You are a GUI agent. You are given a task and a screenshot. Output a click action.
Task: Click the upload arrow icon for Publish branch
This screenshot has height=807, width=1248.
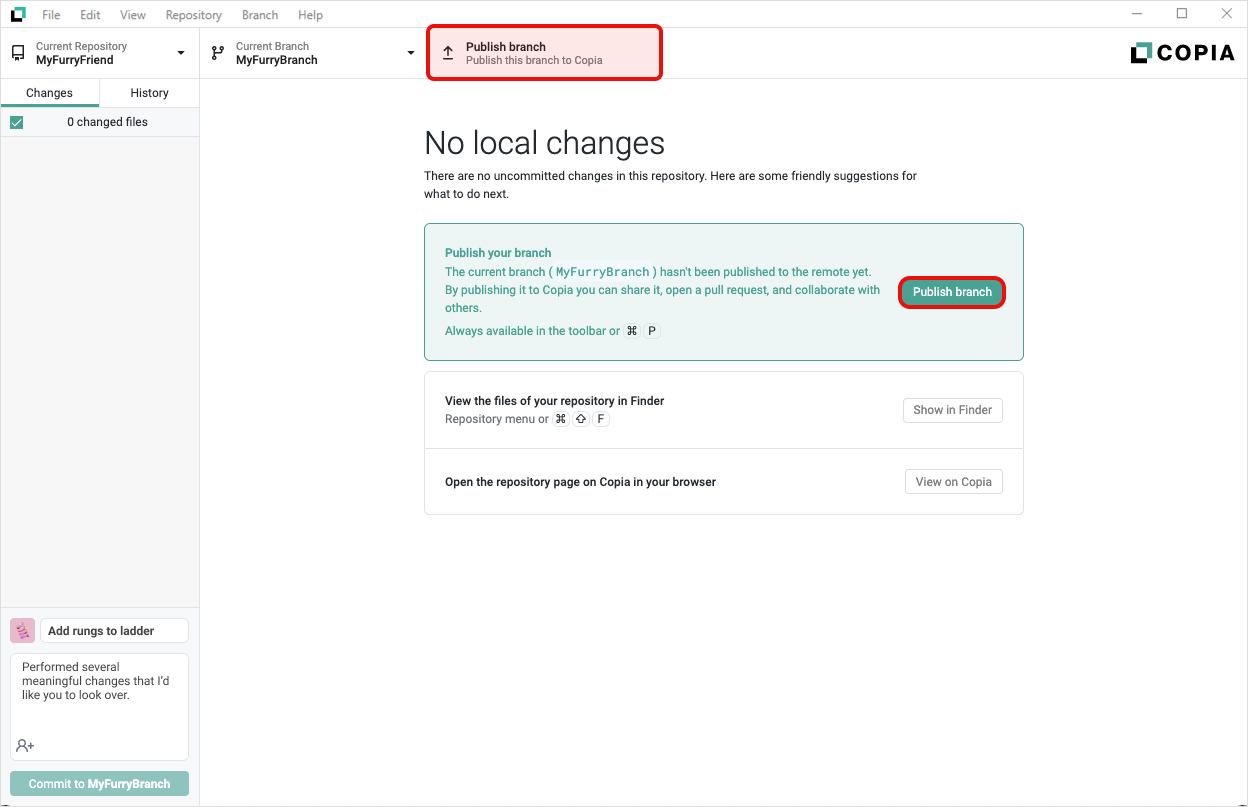coord(448,53)
